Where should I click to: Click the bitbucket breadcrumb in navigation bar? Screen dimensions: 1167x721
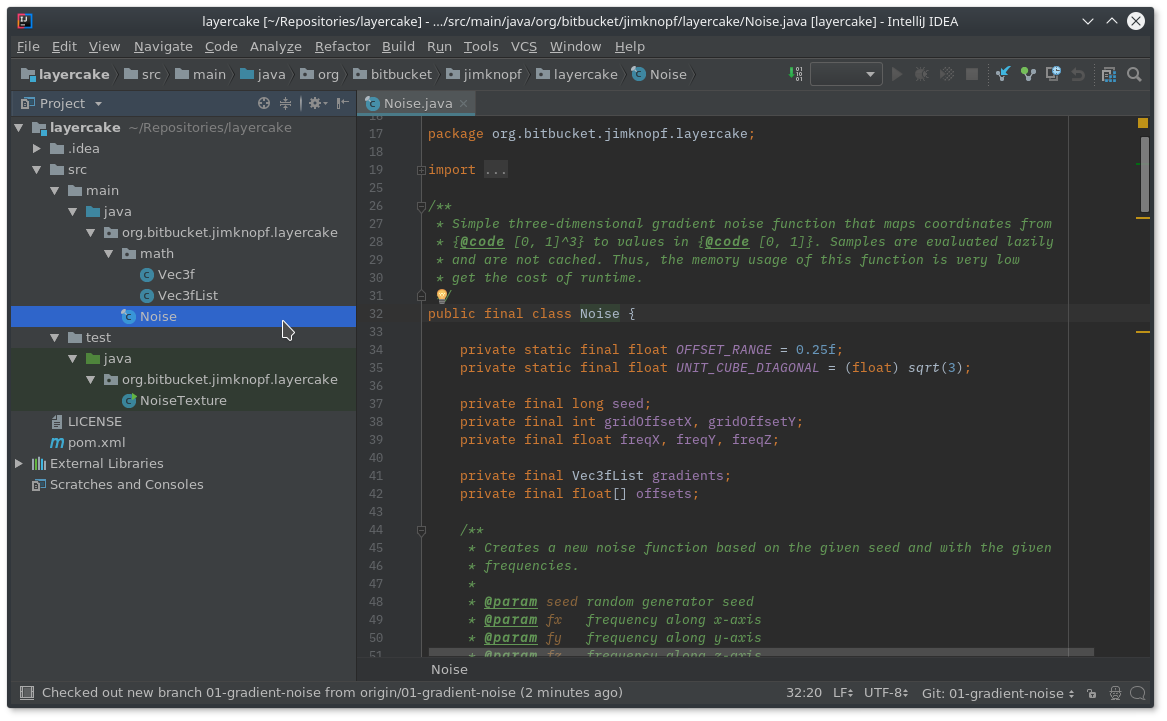[x=392, y=74]
